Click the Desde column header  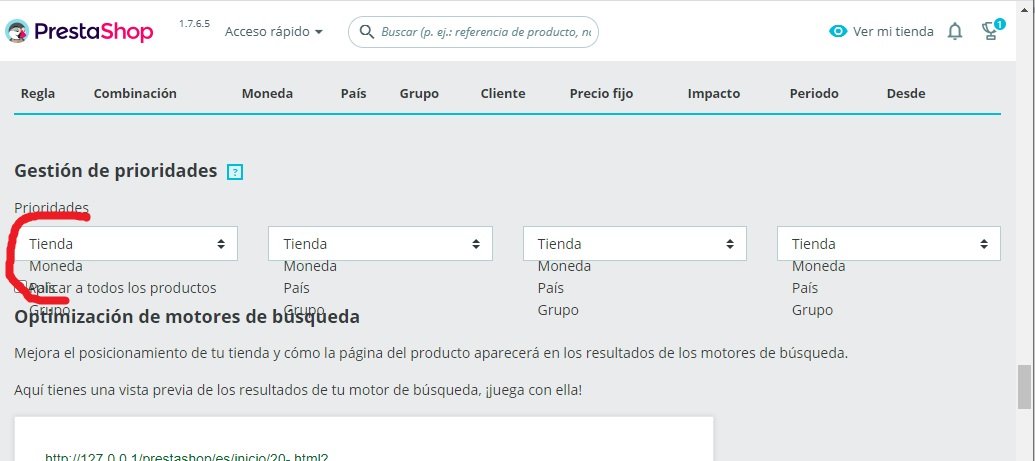click(x=906, y=93)
